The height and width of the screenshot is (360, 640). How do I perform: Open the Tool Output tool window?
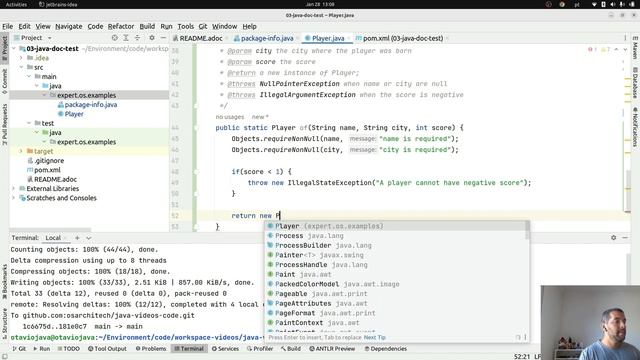pos(107,349)
